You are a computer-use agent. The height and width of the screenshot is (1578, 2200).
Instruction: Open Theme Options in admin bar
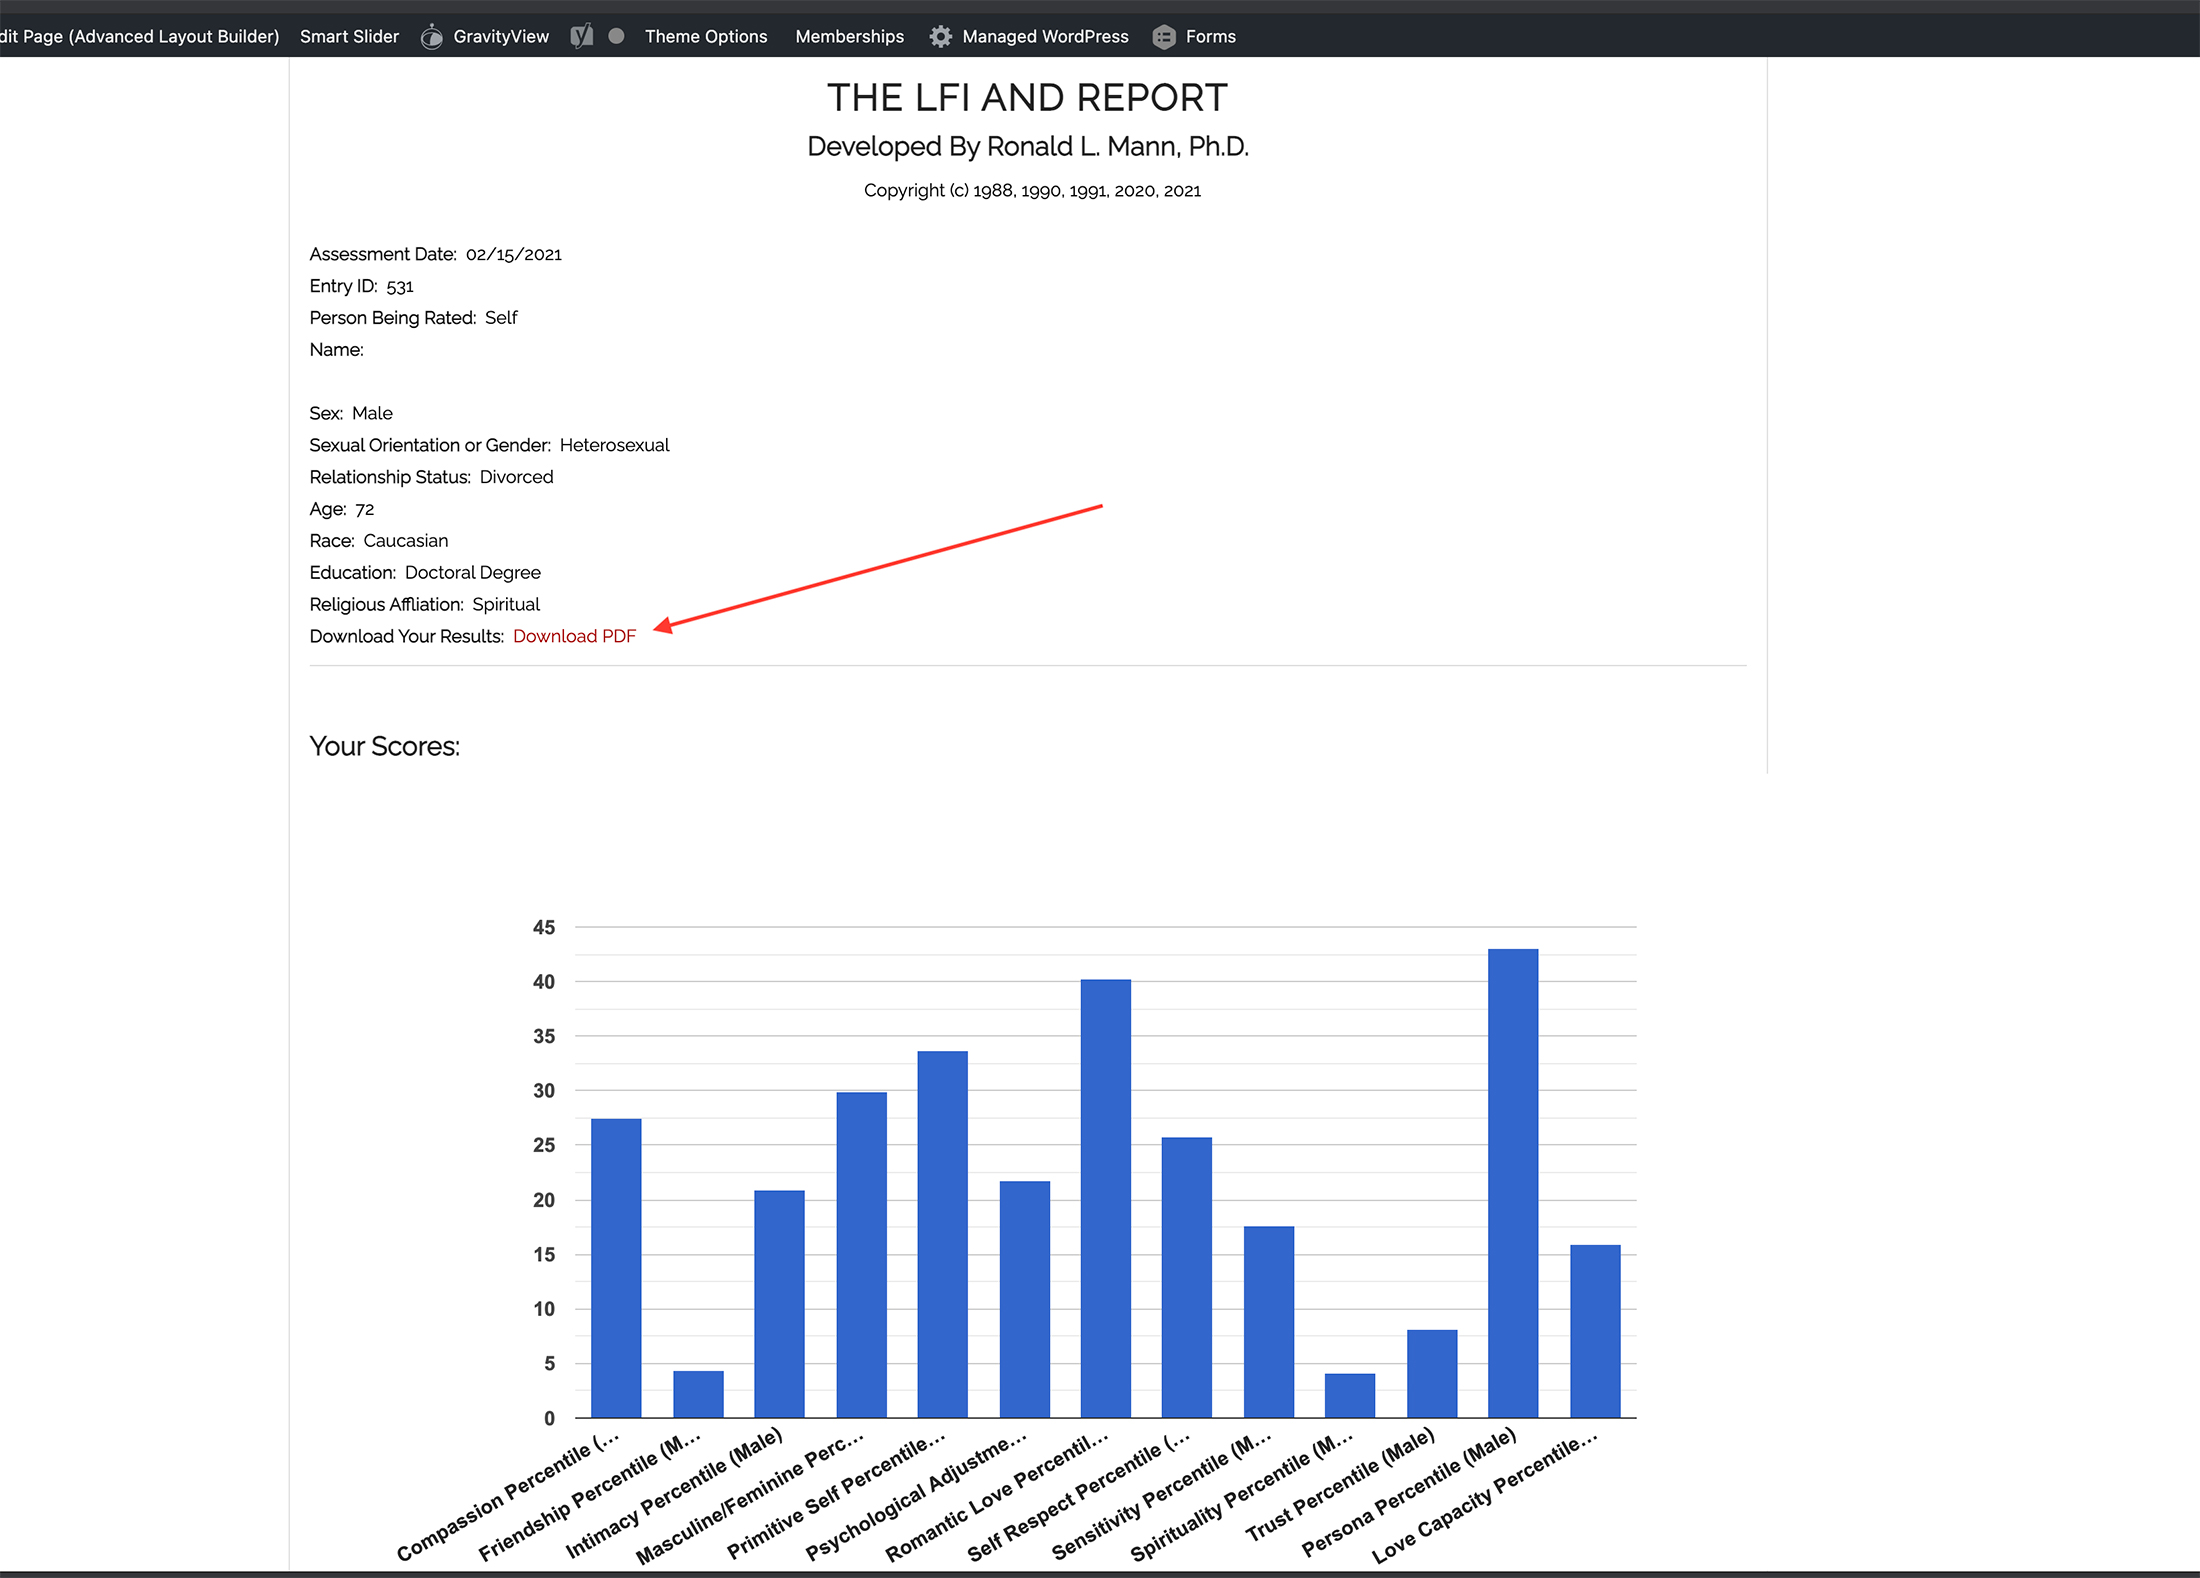(706, 37)
